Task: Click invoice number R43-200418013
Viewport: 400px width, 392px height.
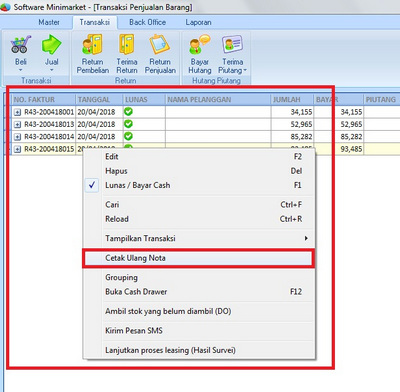Action: (49, 124)
